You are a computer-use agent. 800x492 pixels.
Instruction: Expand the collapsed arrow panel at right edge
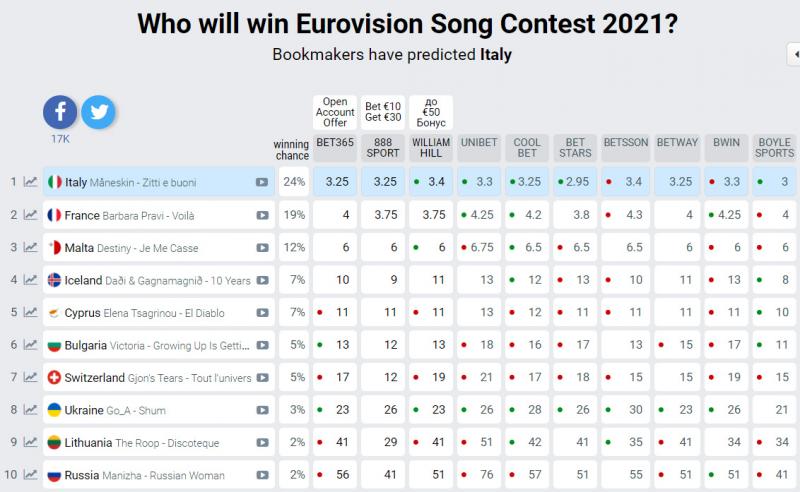794,54
